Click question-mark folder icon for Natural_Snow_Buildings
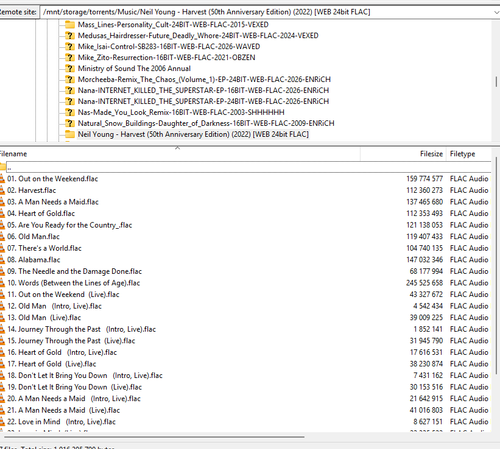The image size is (500, 449). click(x=70, y=123)
